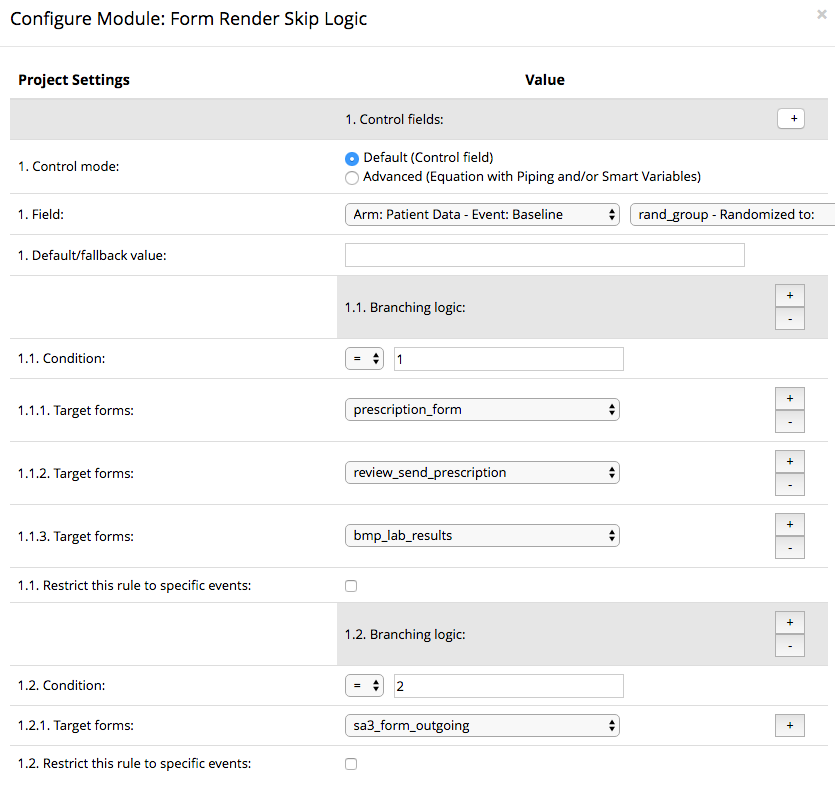
Task: Open the sa3_form_outgoing target dropdown
Action: point(482,726)
